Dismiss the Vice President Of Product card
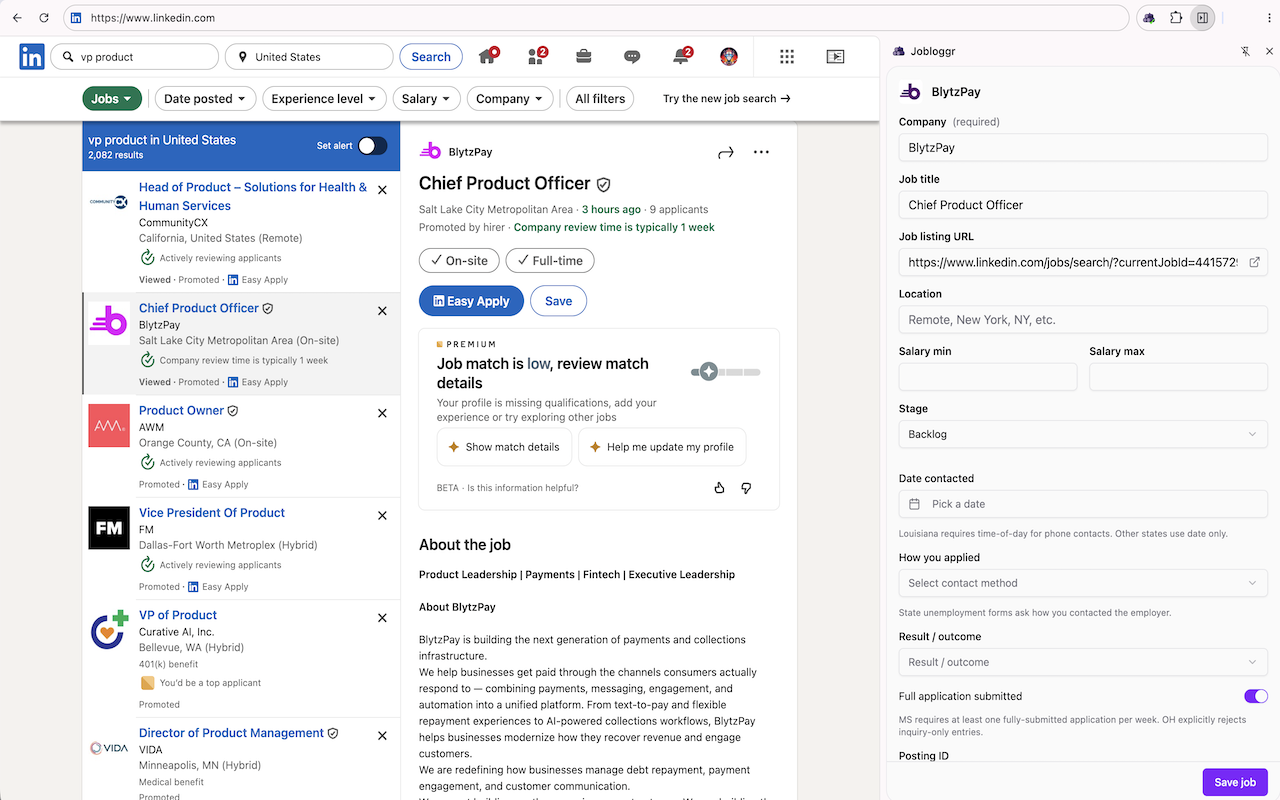The height and width of the screenshot is (800, 1280). [x=382, y=516]
